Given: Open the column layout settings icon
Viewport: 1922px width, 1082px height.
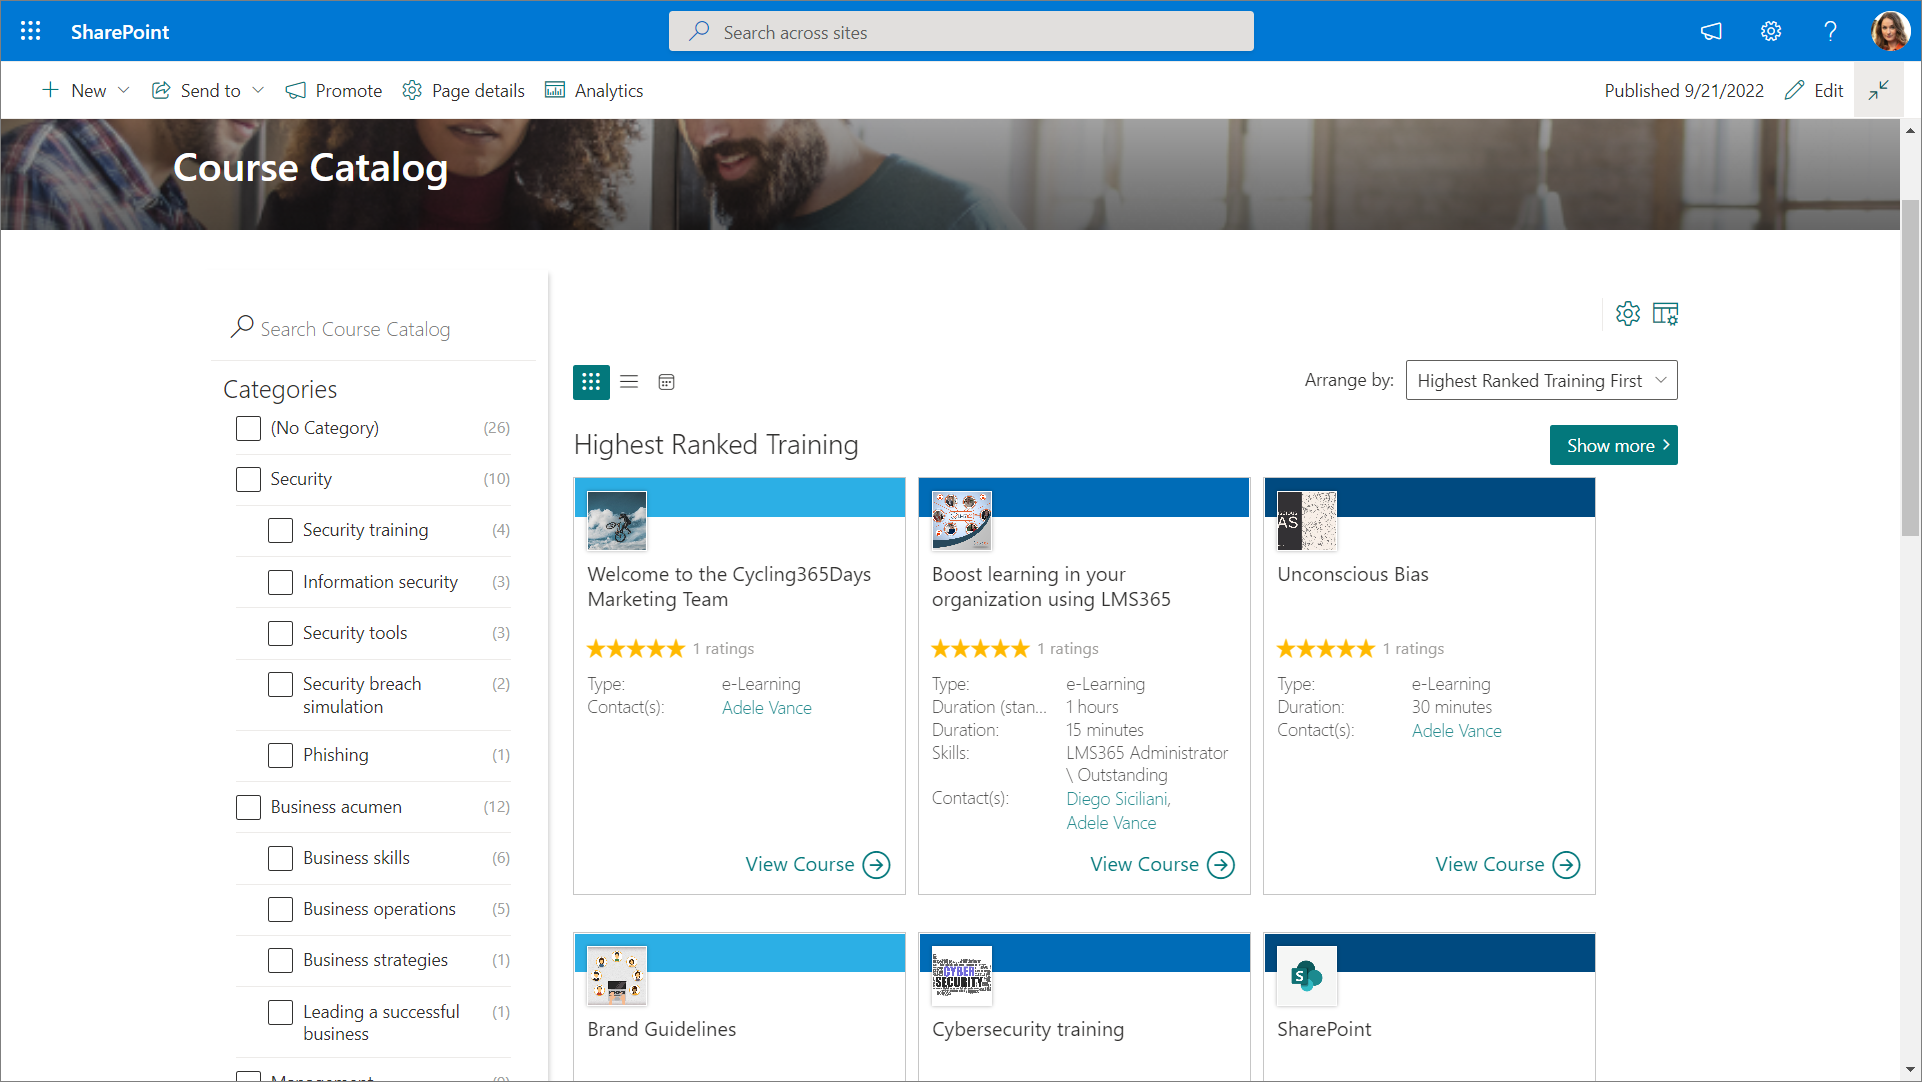Looking at the screenshot, I should point(1665,314).
